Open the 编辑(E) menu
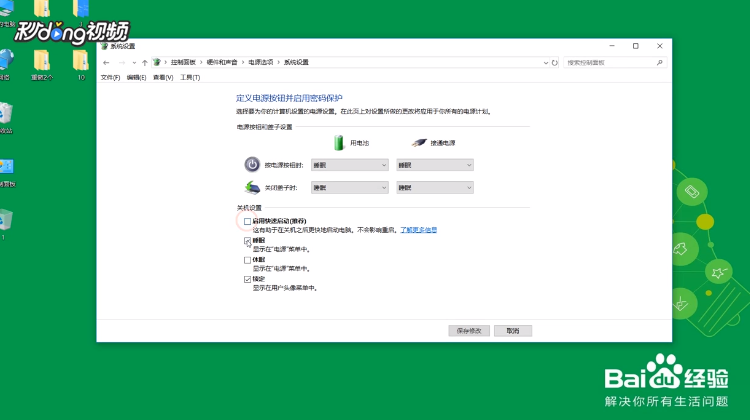Viewport: 750px width, 420px height. point(136,77)
